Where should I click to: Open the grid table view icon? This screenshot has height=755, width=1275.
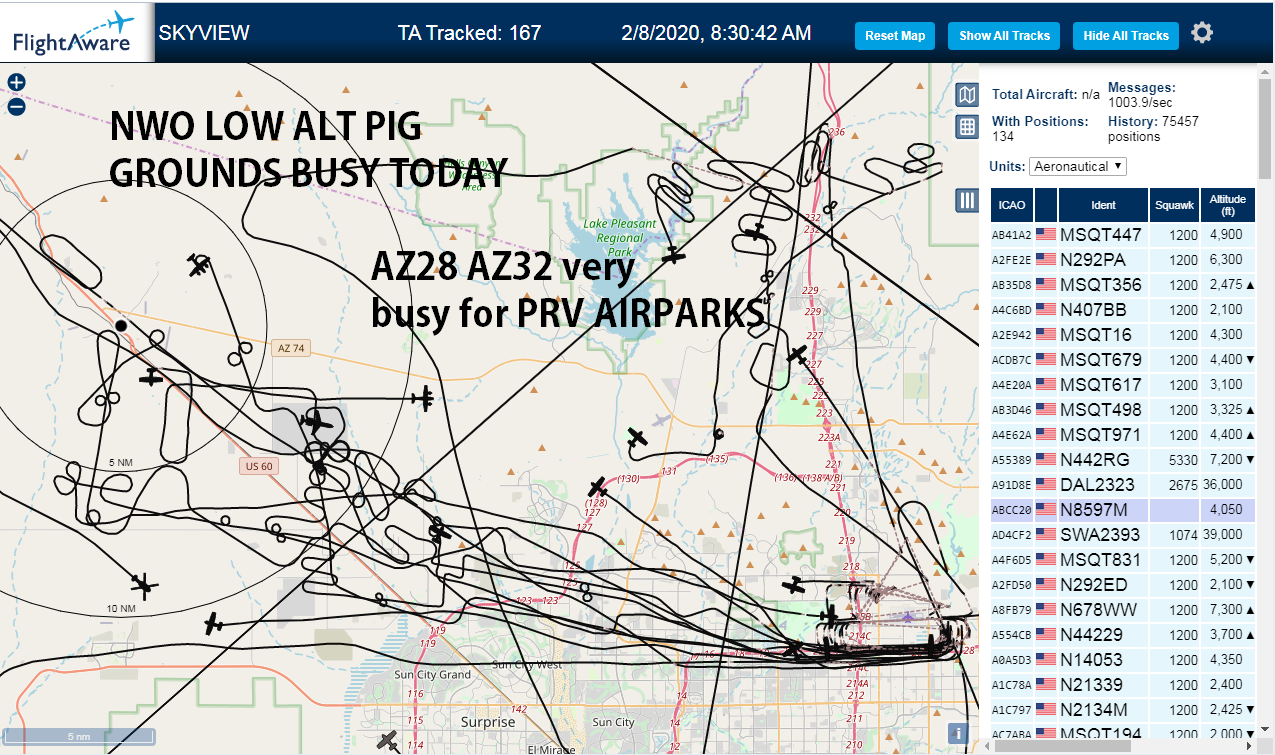pos(966,127)
